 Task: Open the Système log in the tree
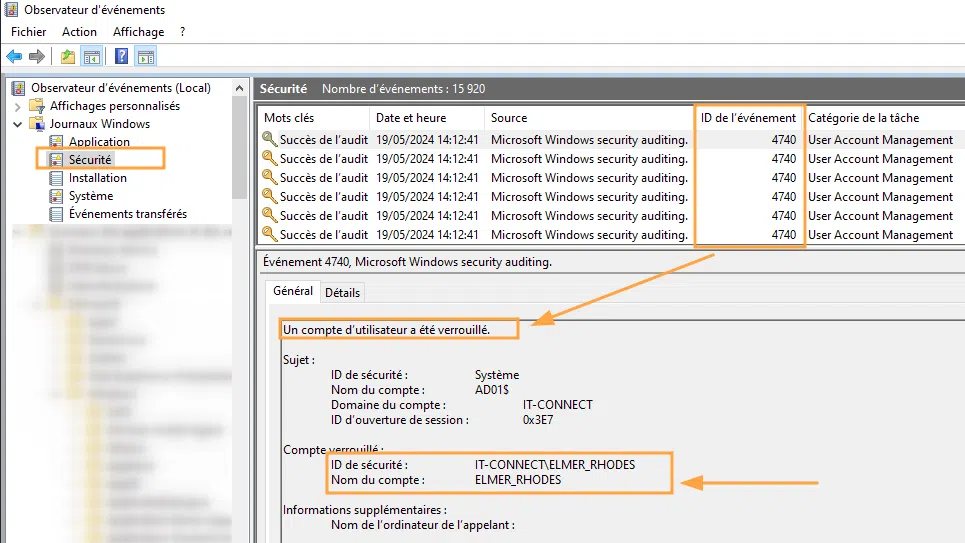(x=90, y=196)
